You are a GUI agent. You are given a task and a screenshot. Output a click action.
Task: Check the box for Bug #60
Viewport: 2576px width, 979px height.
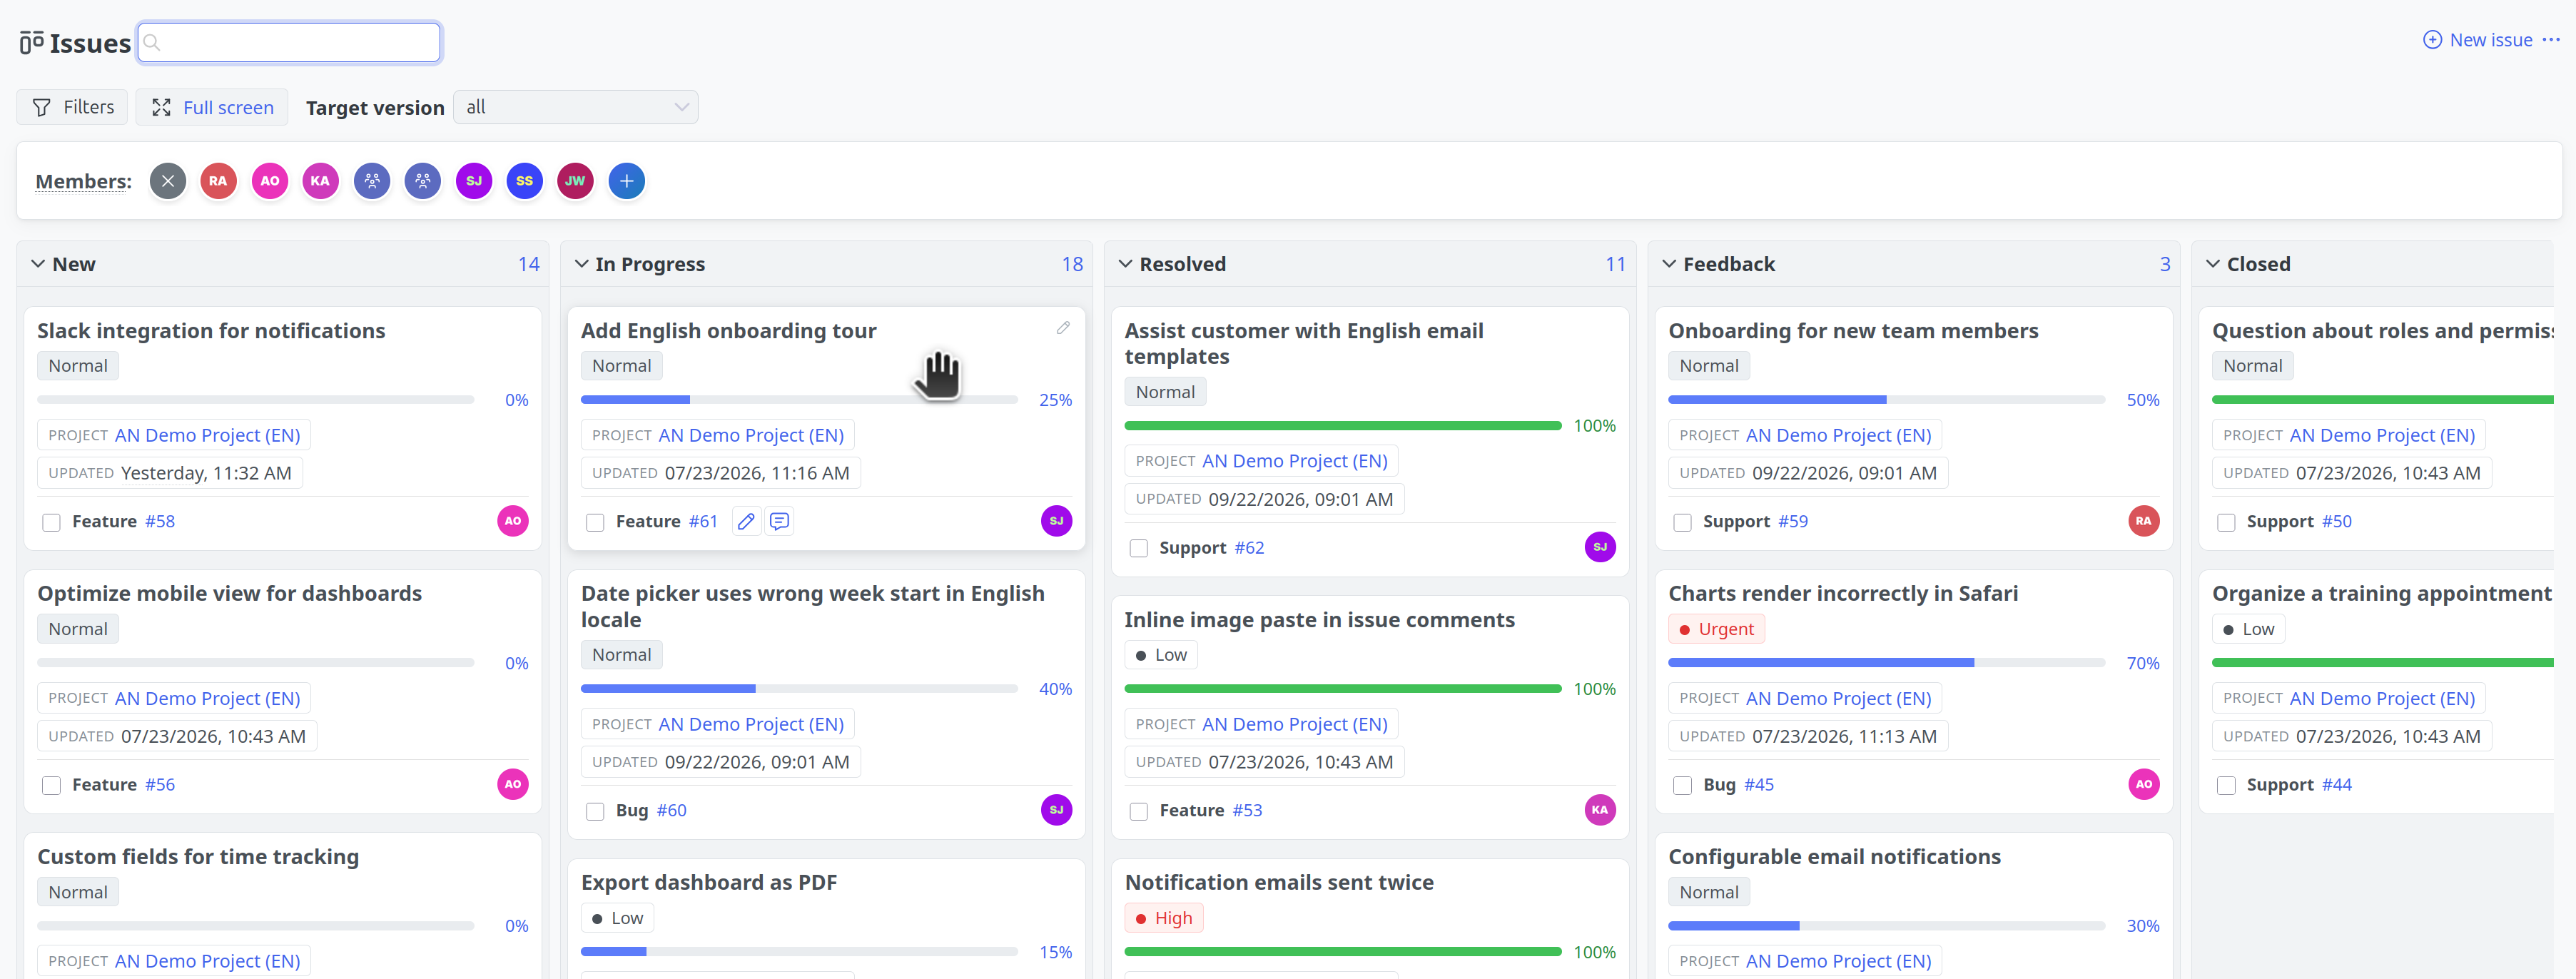pos(595,811)
